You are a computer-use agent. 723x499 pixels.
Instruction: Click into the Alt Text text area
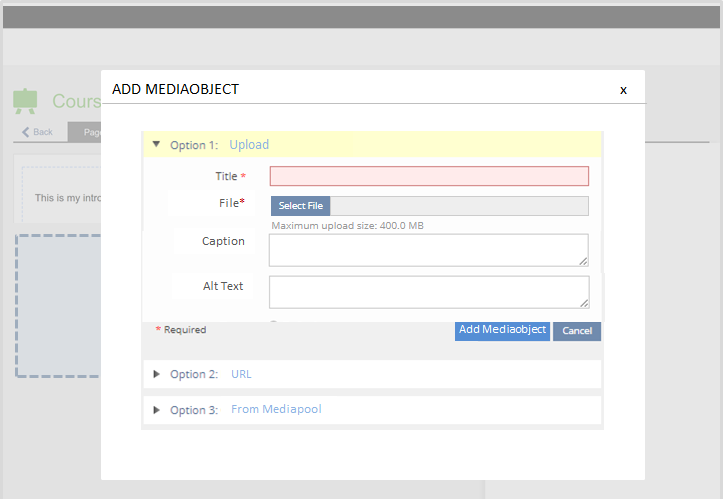click(x=428, y=292)
